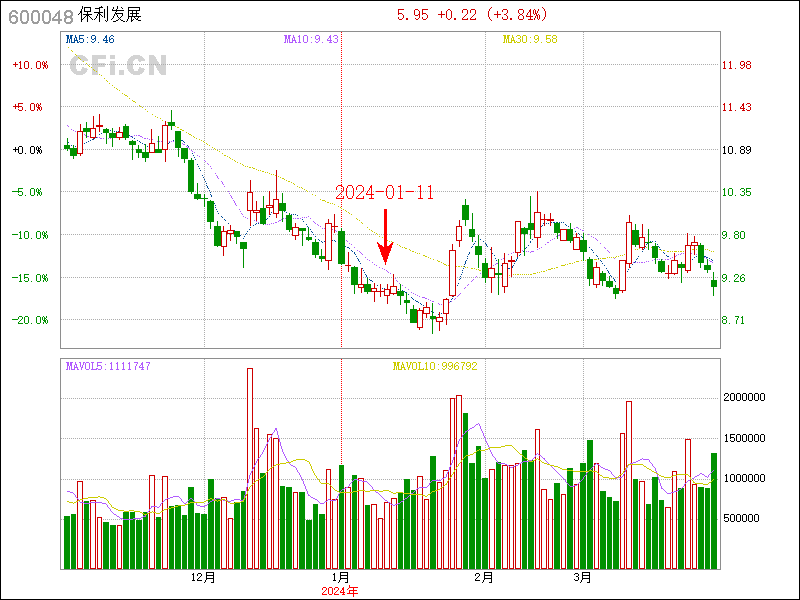This screenshot has width=800, height=600.
Task: Click the stock code 600048
Action: [x=38, y=16]
